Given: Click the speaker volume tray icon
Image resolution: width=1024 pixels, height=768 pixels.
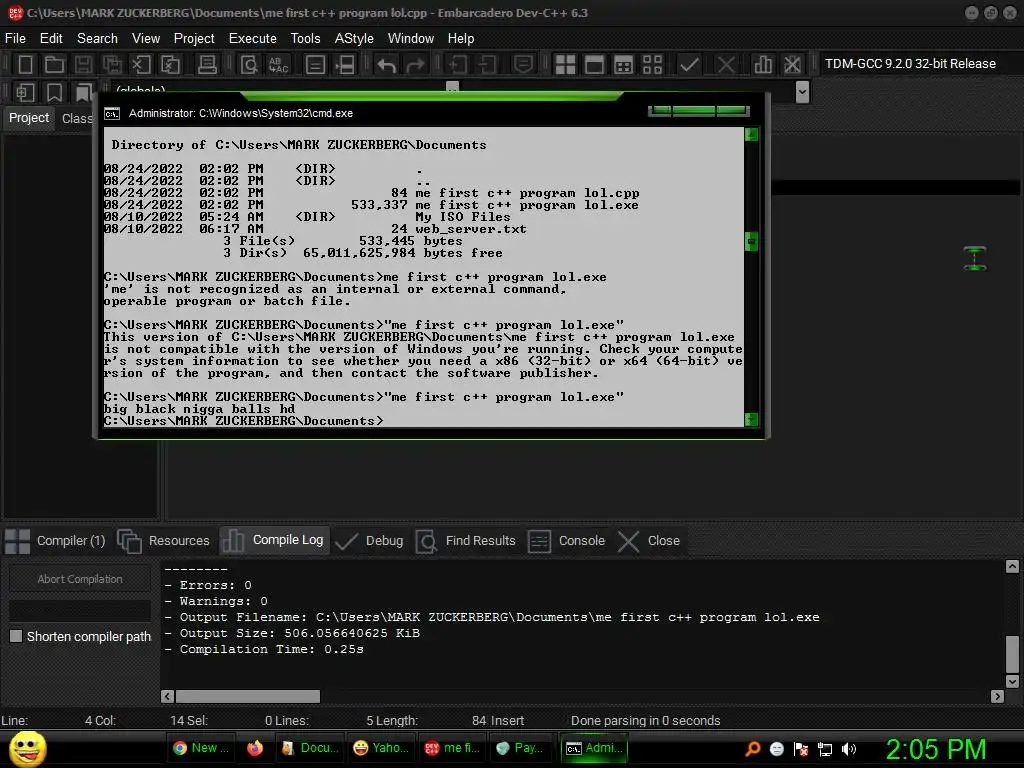Looking at the screenshot, I should click(849, 748).
